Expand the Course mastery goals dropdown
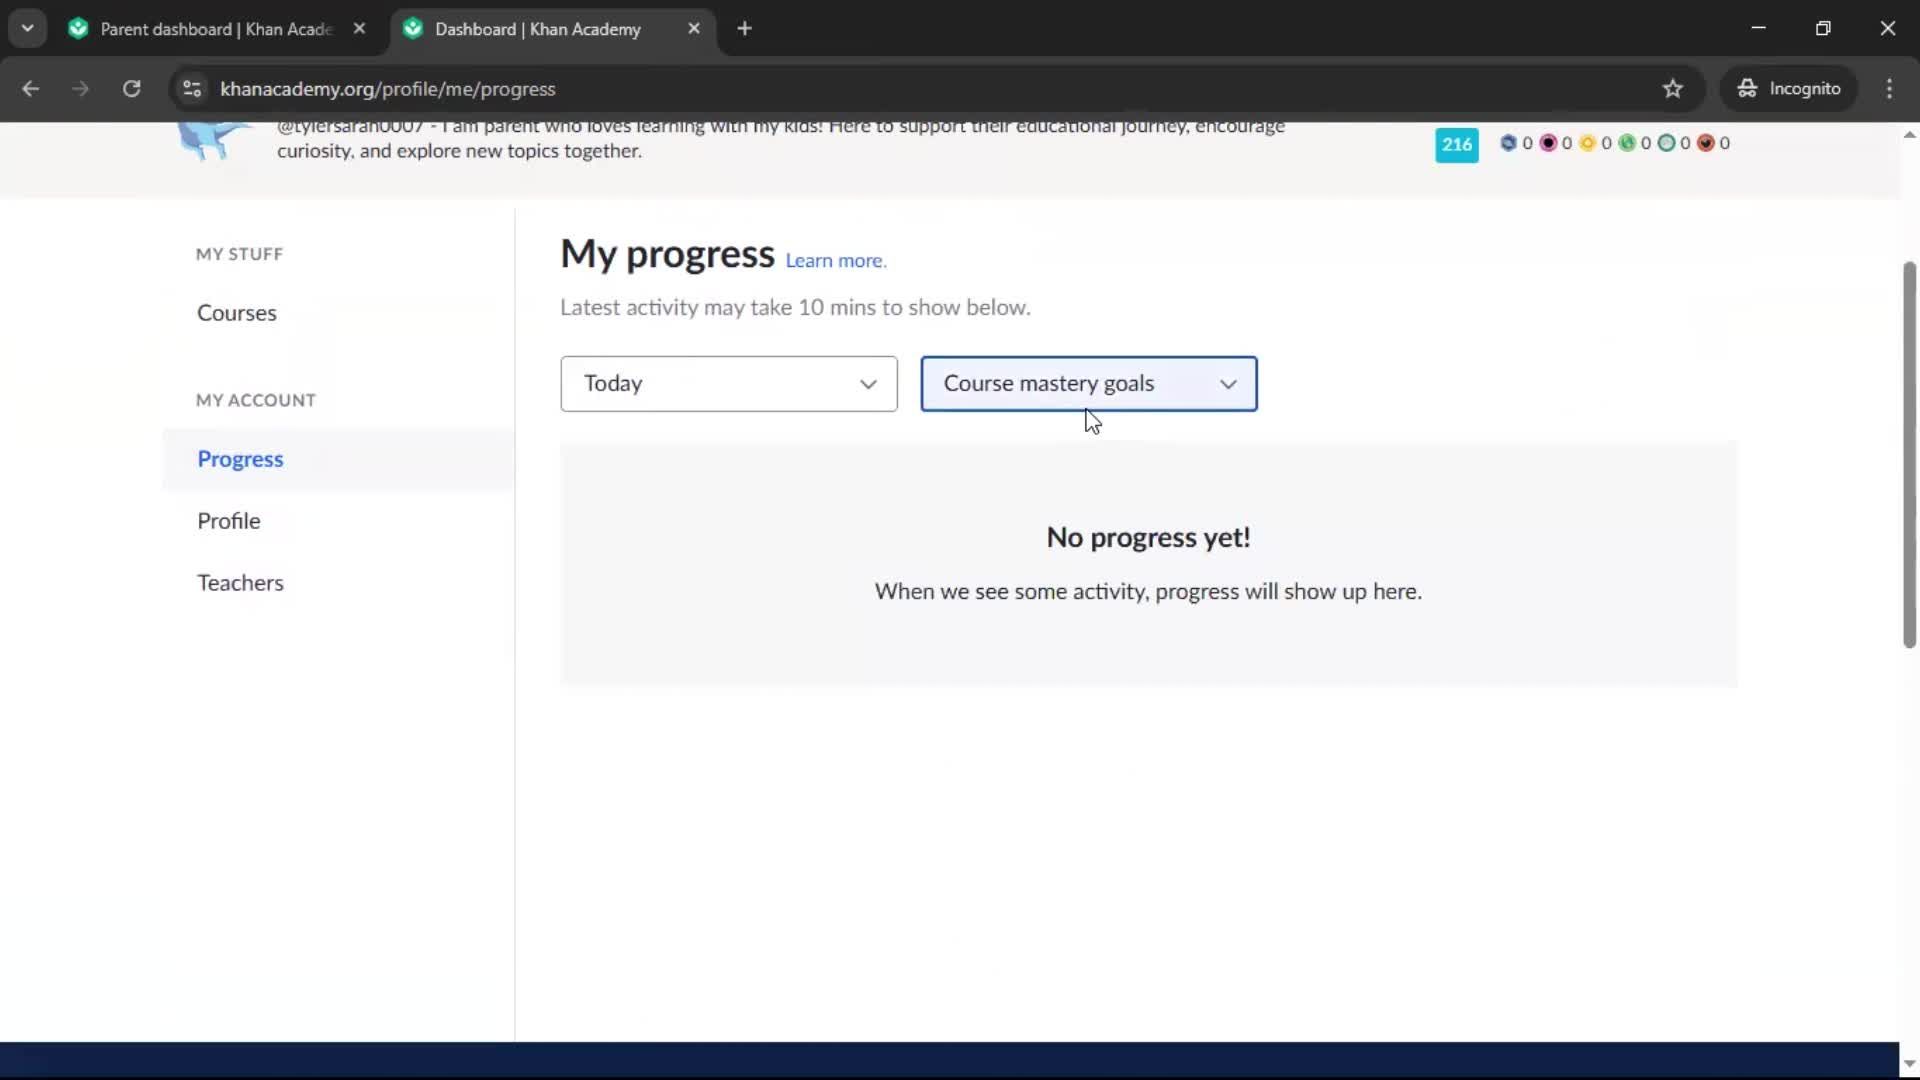 (x=1089, y=384)
